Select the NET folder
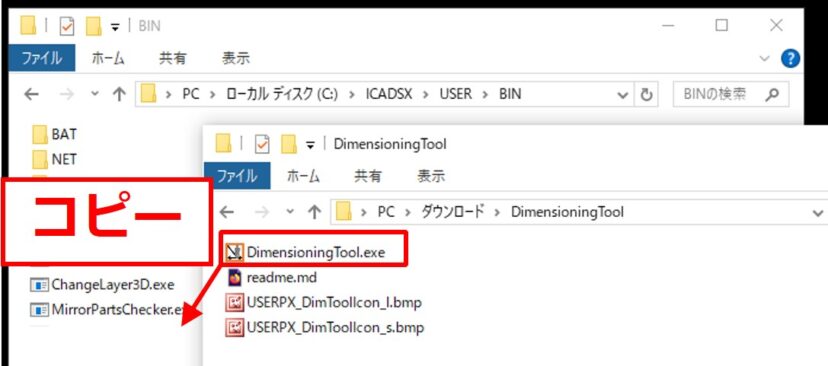Viewport: 828px width, 366px height. [54, 158]
